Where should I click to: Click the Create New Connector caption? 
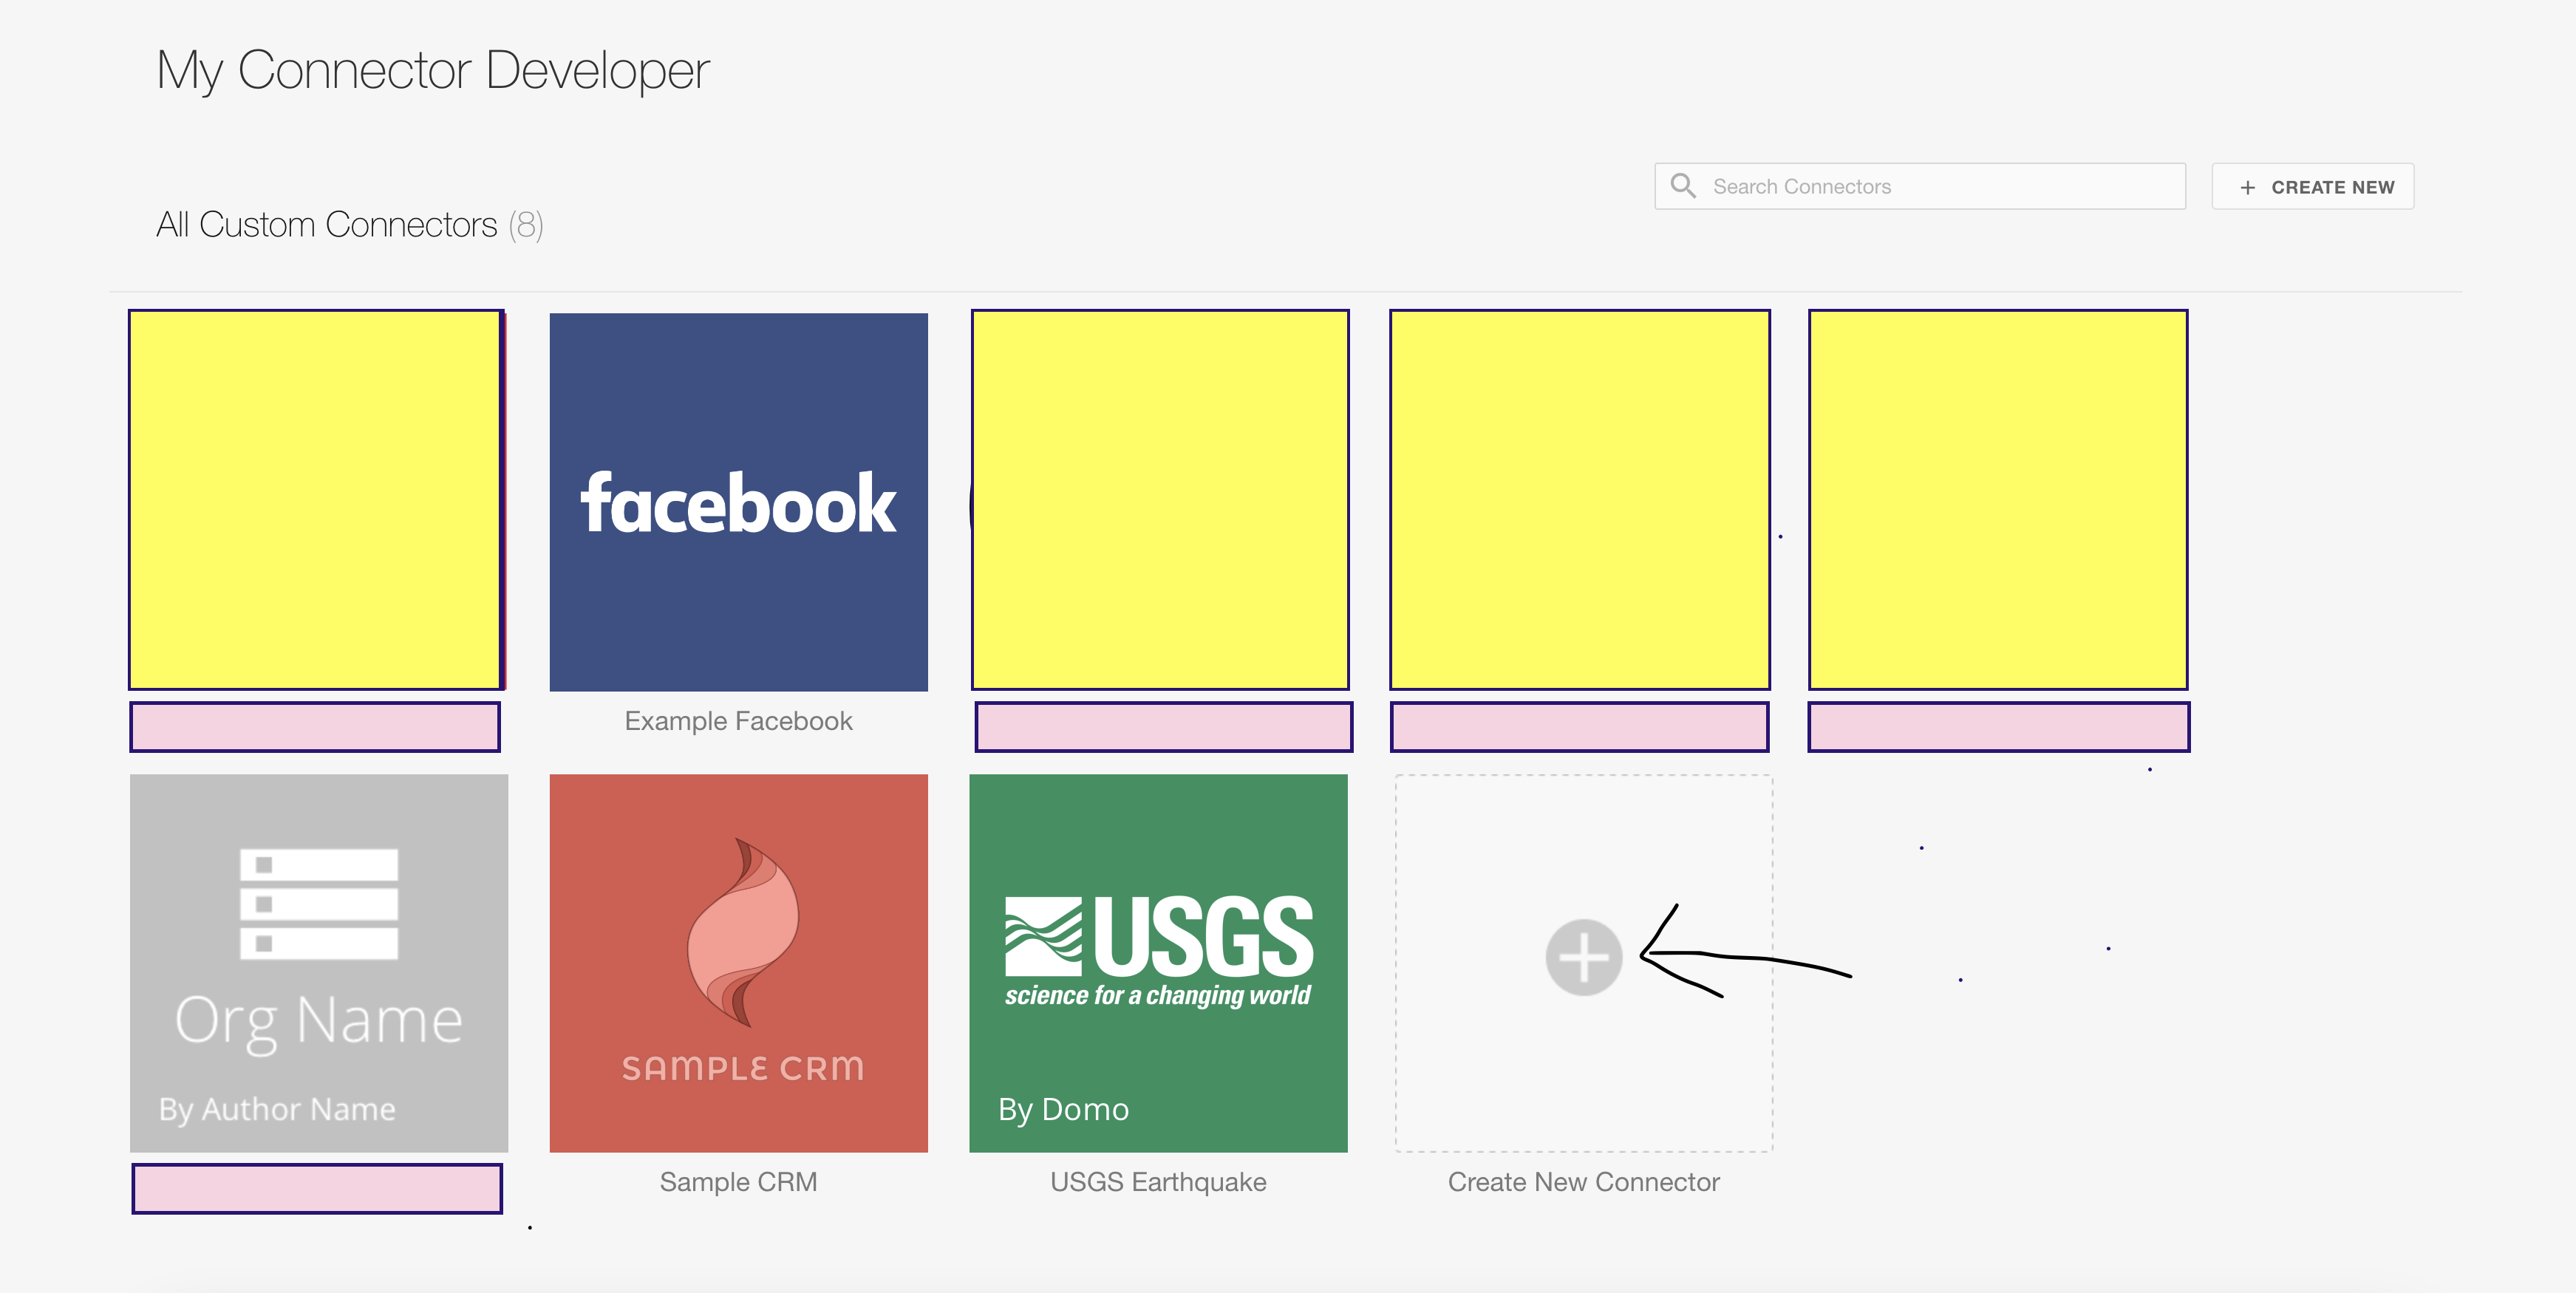(1583, 1182)
